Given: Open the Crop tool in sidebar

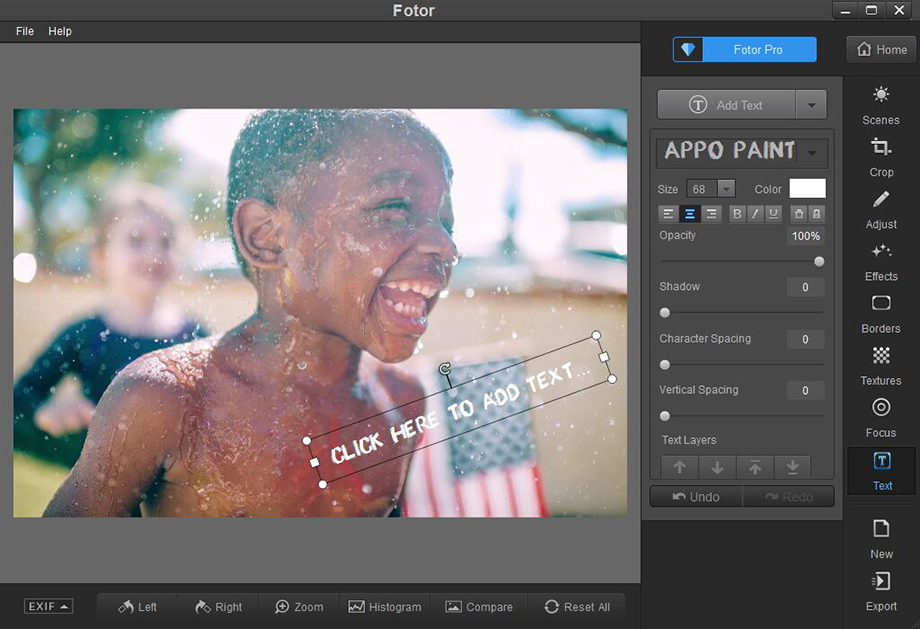Looking at the screenshot, I should 881,156.
